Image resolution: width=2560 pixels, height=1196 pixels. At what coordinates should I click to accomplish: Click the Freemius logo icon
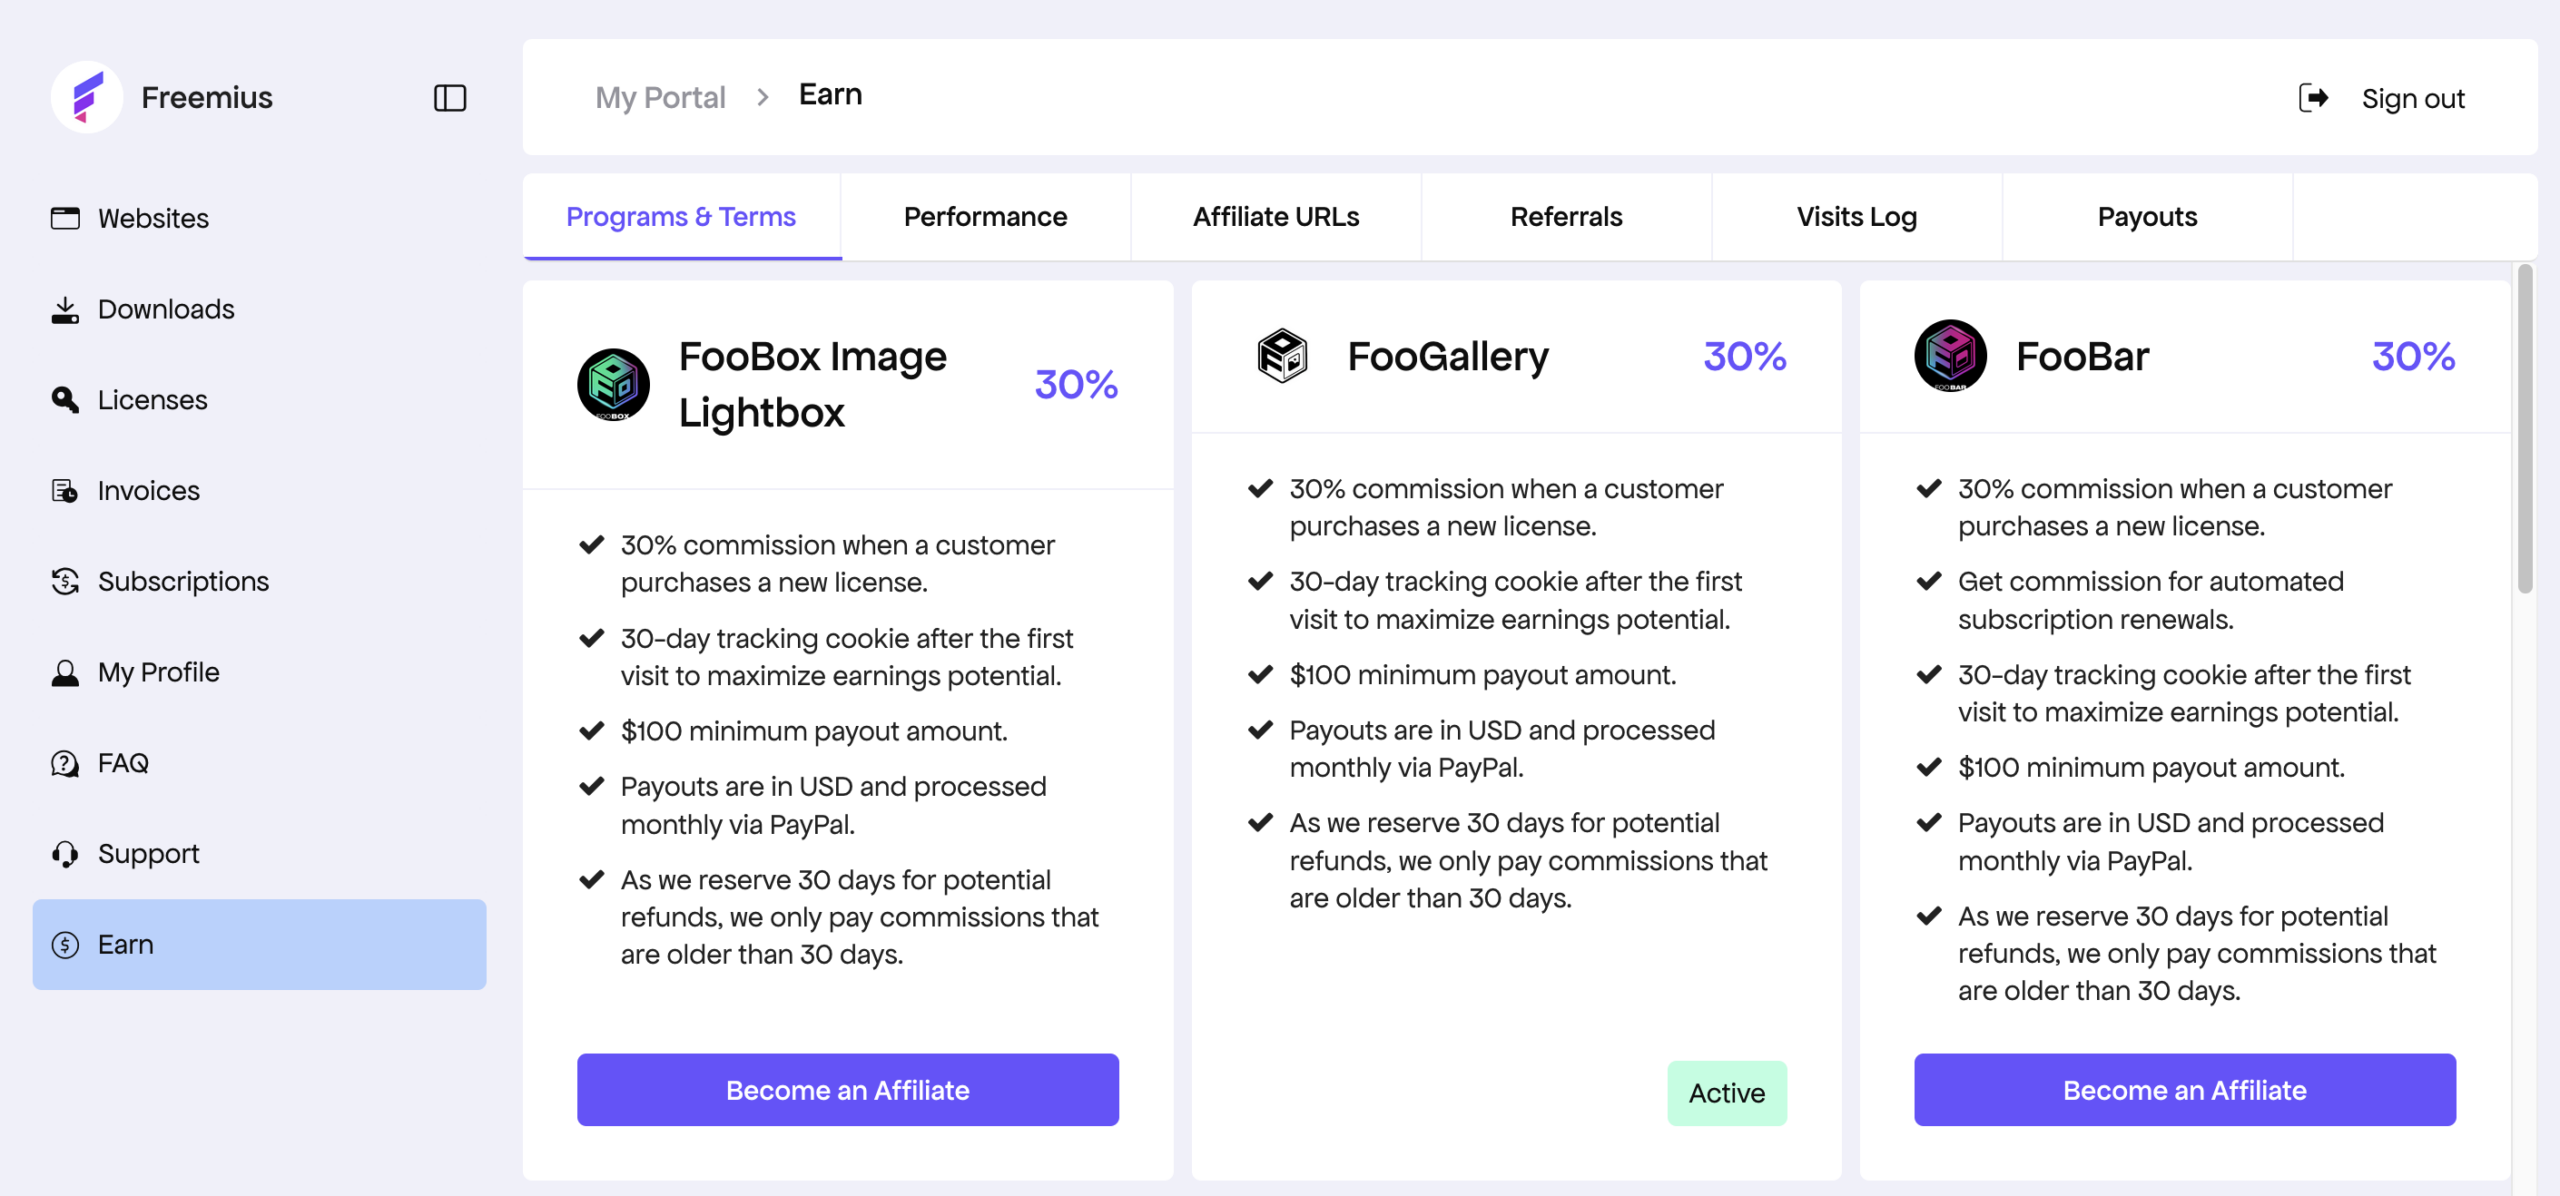(x=87, y=97)
